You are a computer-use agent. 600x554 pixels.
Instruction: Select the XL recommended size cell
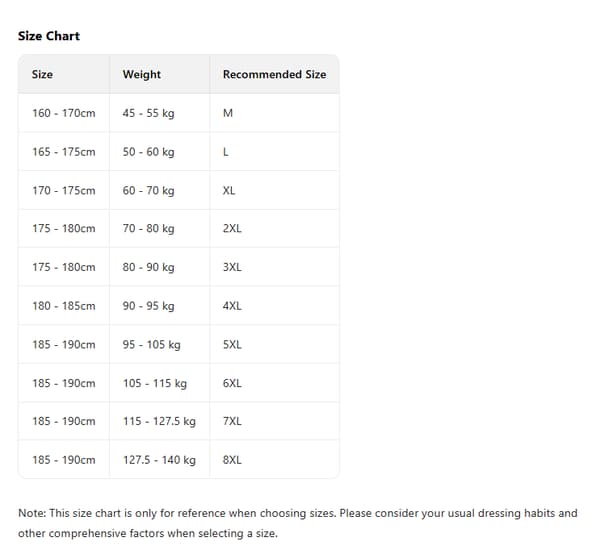coord(274,191)
